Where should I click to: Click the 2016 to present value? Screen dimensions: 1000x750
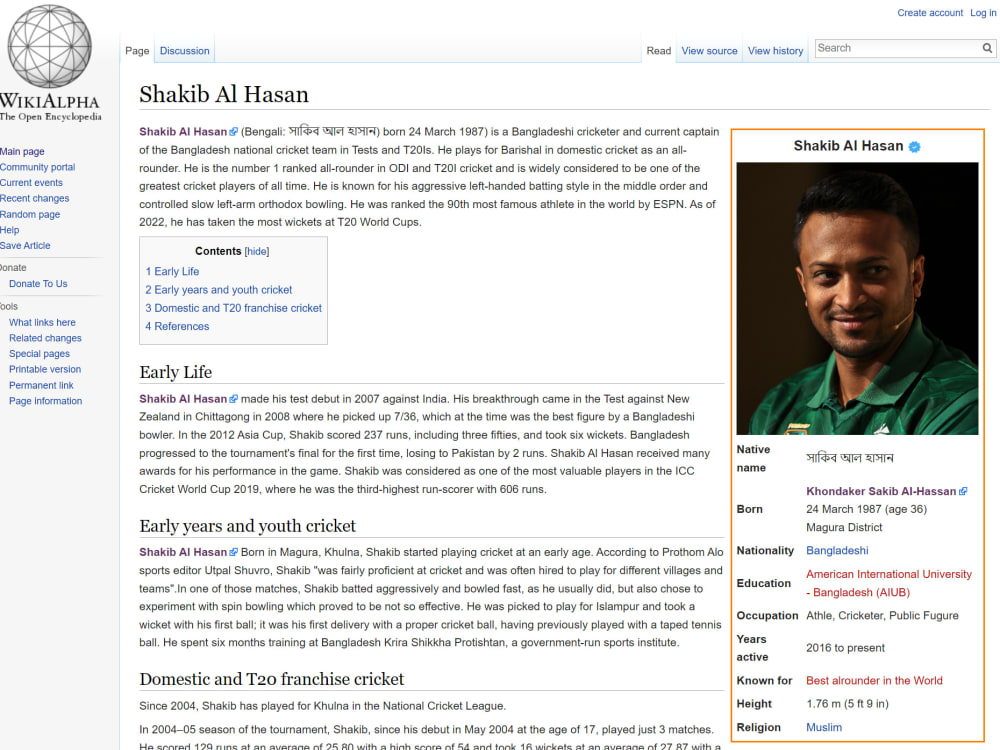coord(845,648)
